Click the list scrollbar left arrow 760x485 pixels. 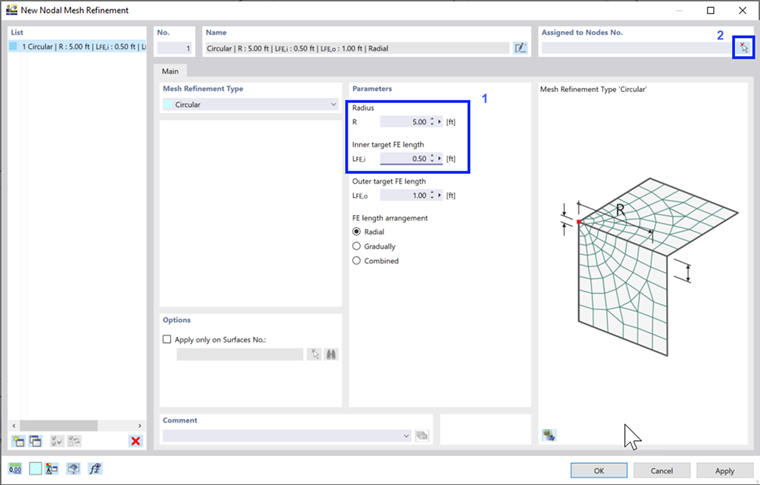(14, 425)
